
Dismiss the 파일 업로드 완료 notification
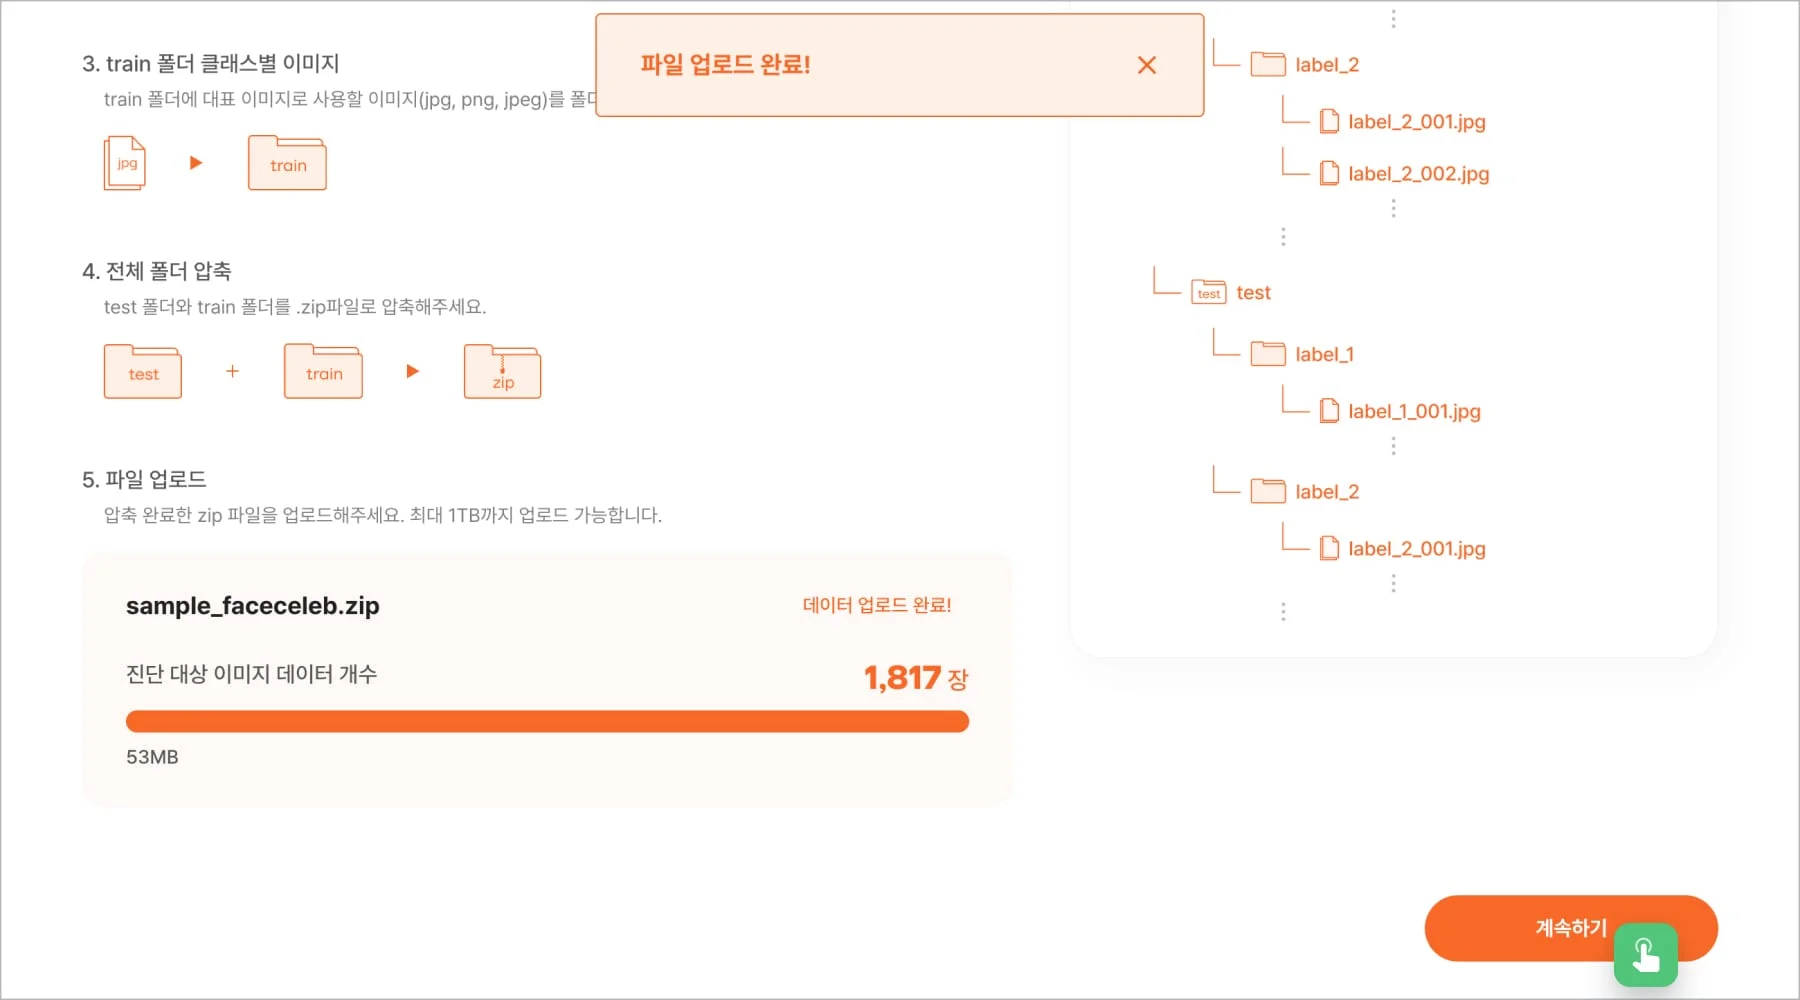[1146, 65]
